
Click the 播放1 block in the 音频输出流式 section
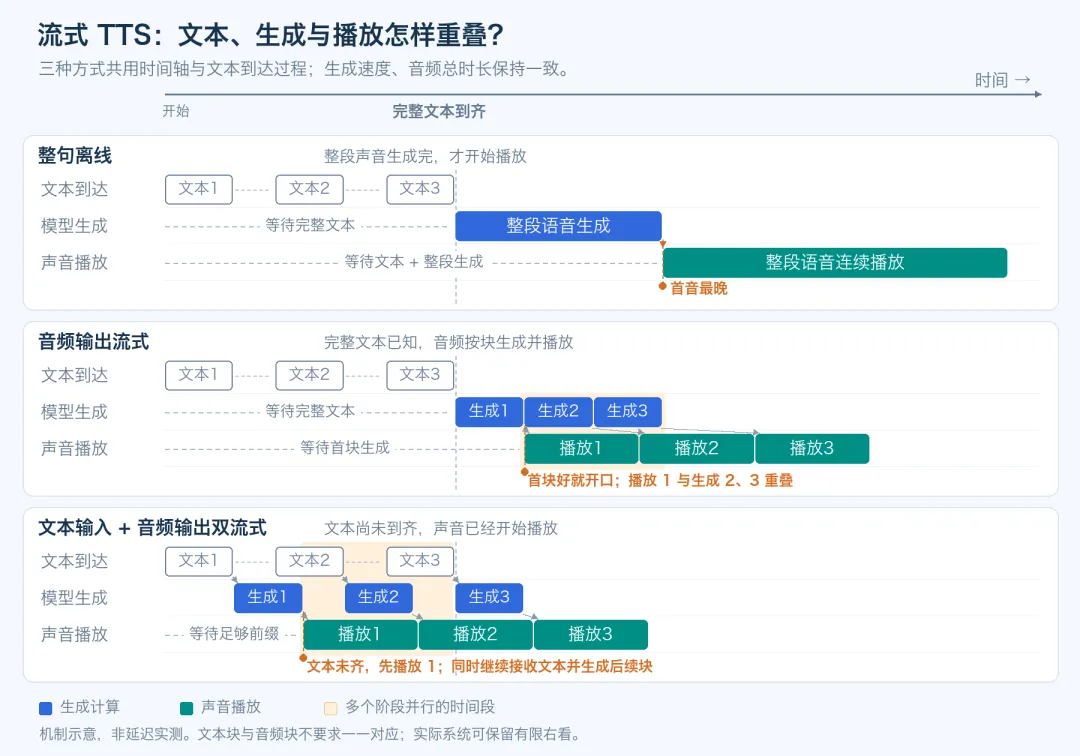coord(581,448)
